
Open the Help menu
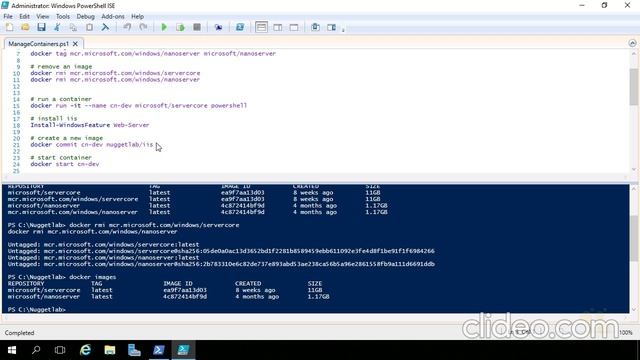(x=138, y=16)
